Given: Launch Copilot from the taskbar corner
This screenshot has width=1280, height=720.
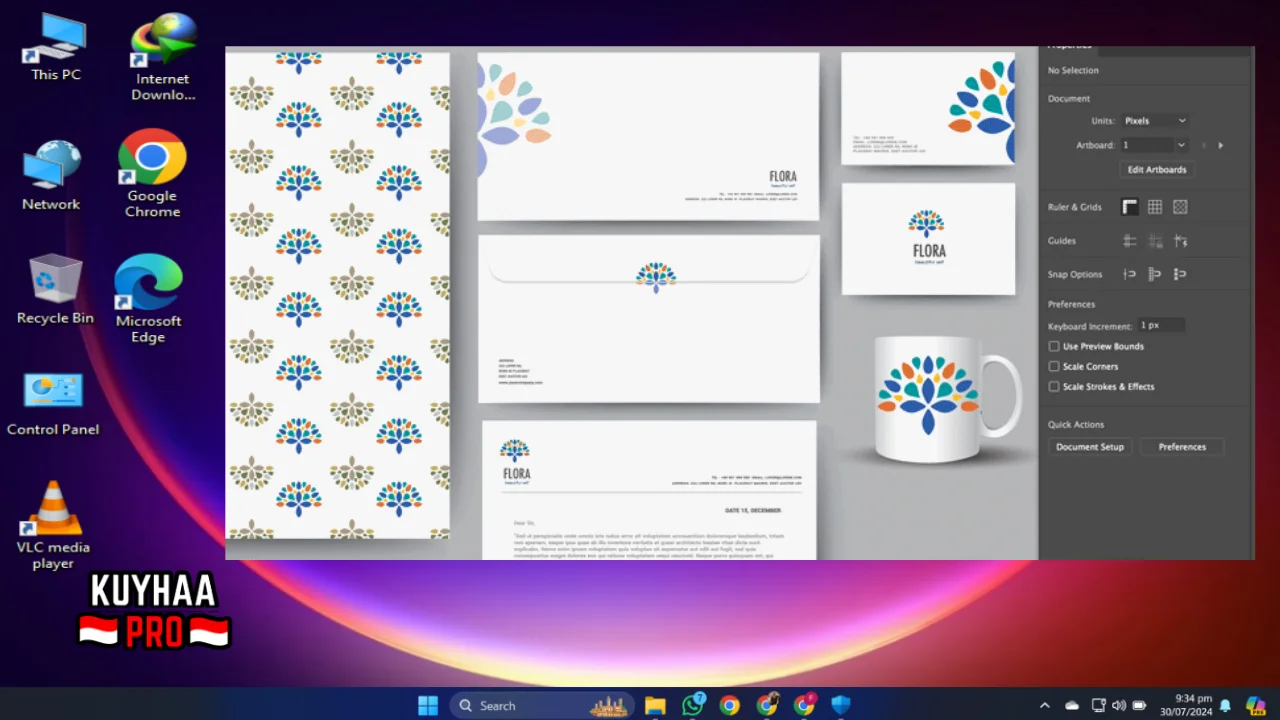Looking at the screenshot, I should click(x=1255, y=705).
